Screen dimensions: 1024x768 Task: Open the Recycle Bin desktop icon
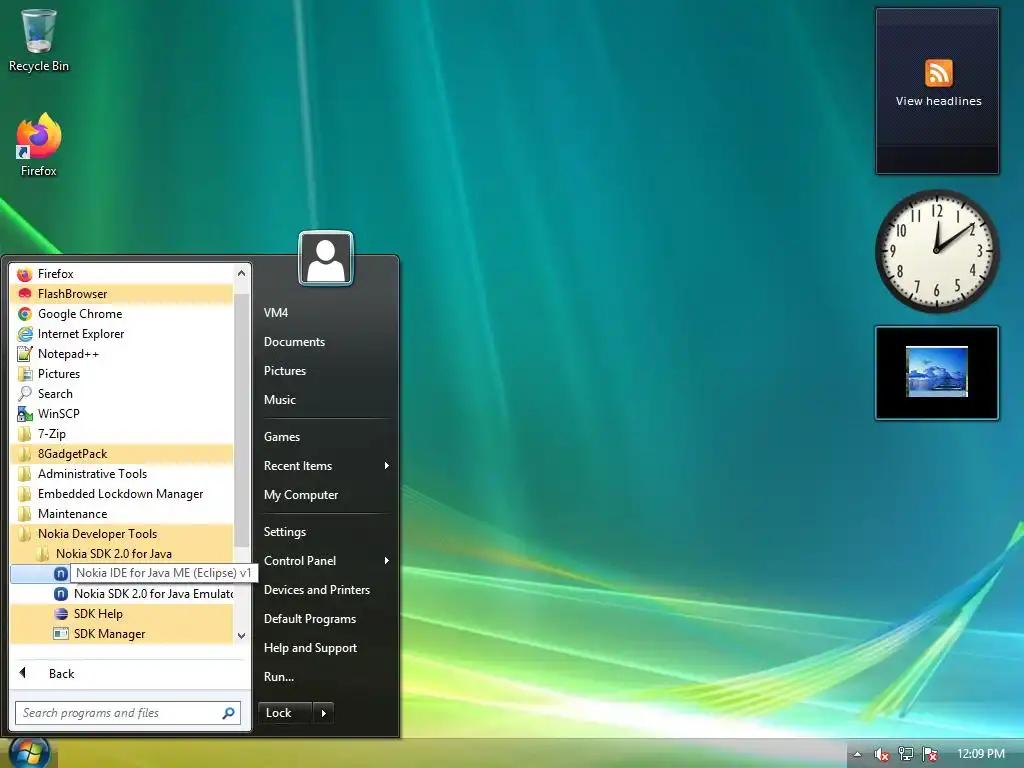pos(39,39)
